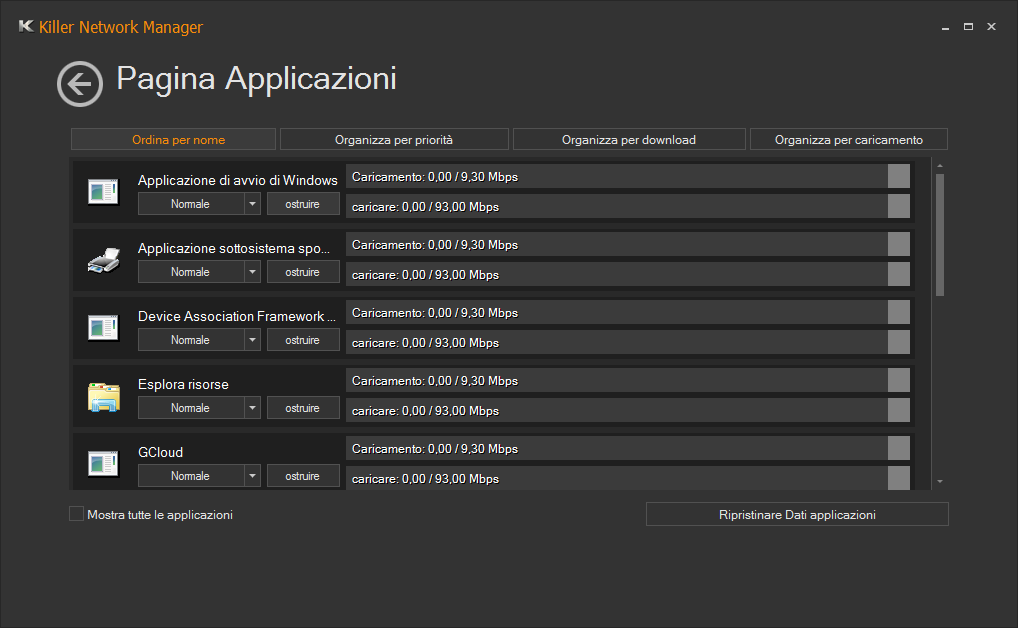Click the Esplora risorse folder icon
Viewport: 1018px width, 628px height.
pos(103,396)
